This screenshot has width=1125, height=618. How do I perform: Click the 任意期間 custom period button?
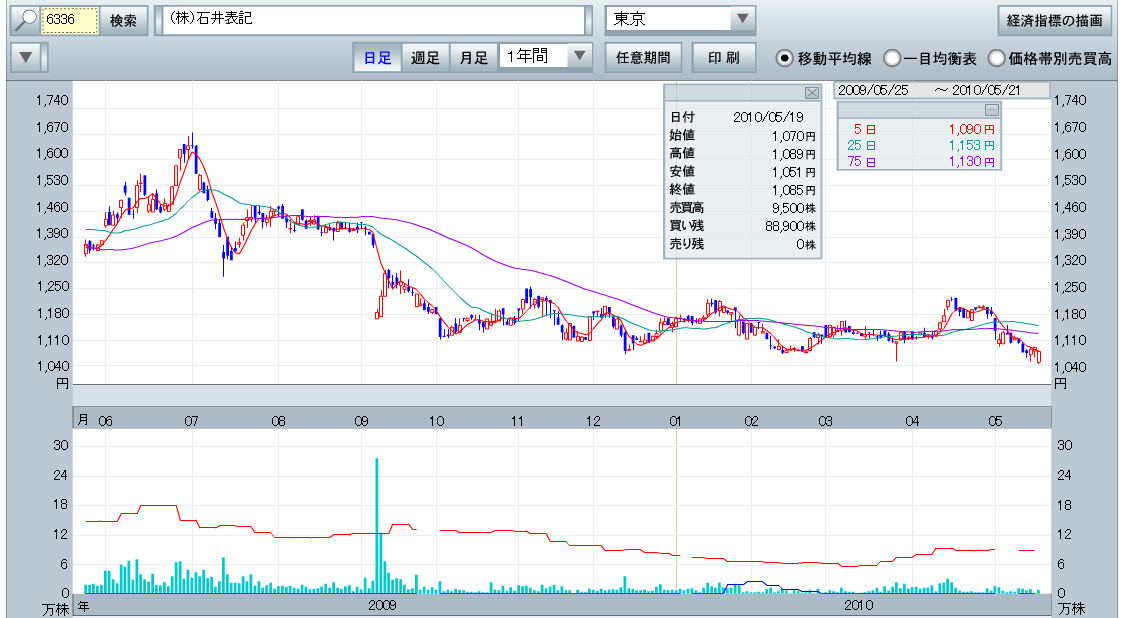(643, 57)
